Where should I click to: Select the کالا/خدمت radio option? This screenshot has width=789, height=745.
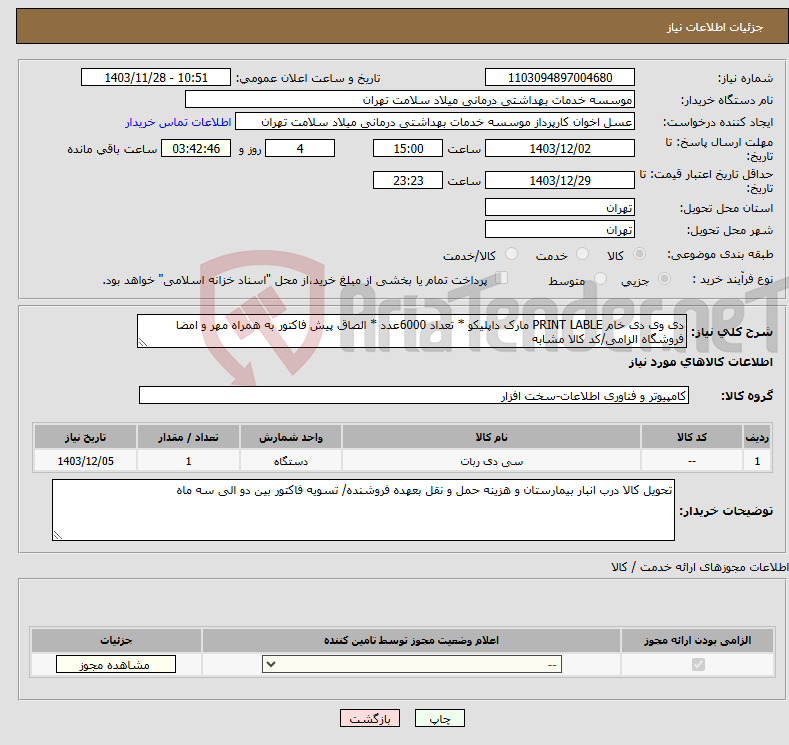click(x=511, y=255)
